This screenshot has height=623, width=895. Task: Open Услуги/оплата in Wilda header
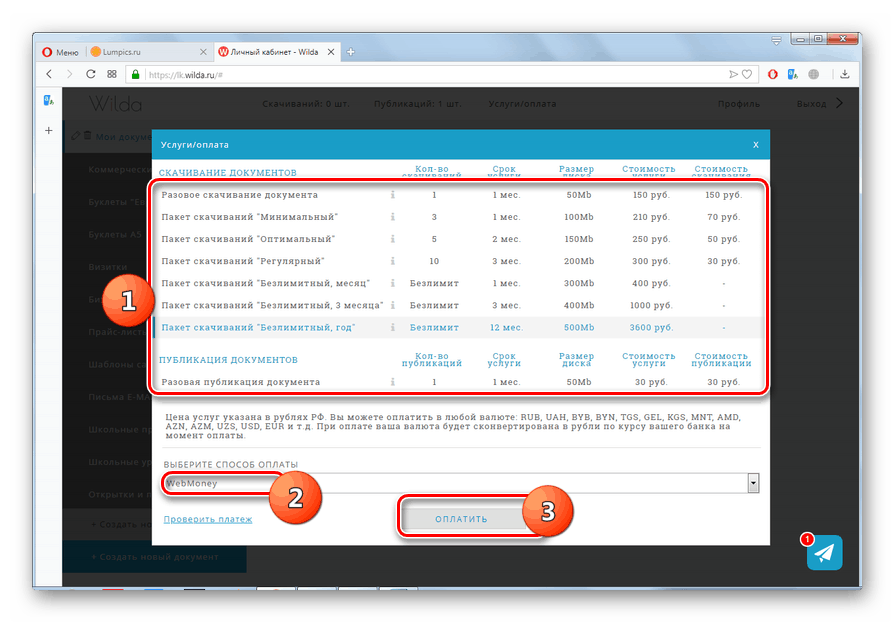coord(522,104)
